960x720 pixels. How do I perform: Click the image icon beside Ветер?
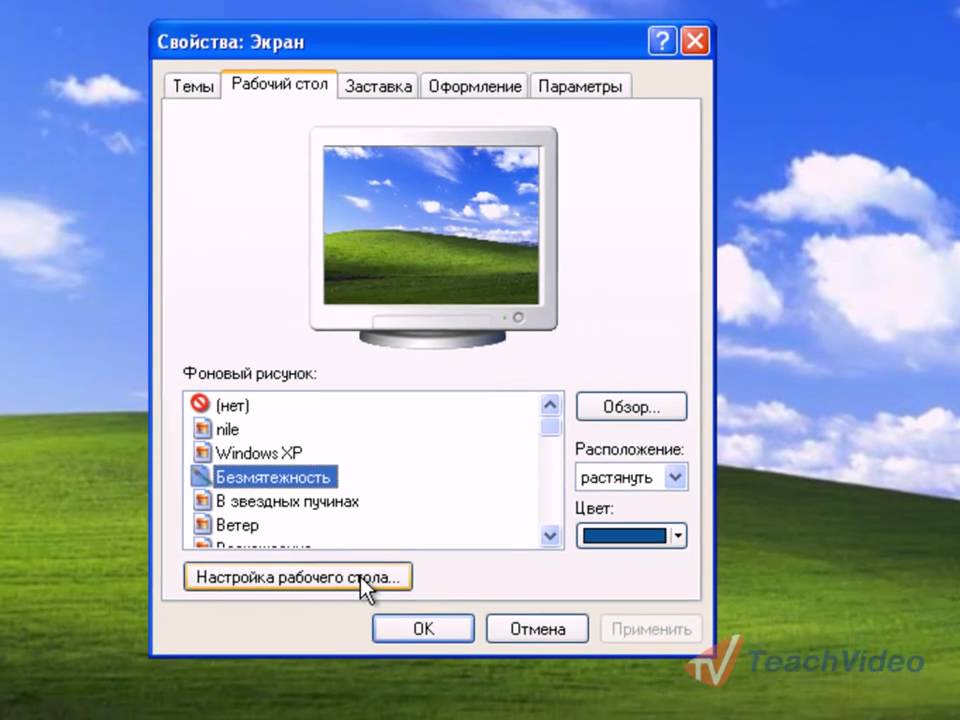point(202,525)
